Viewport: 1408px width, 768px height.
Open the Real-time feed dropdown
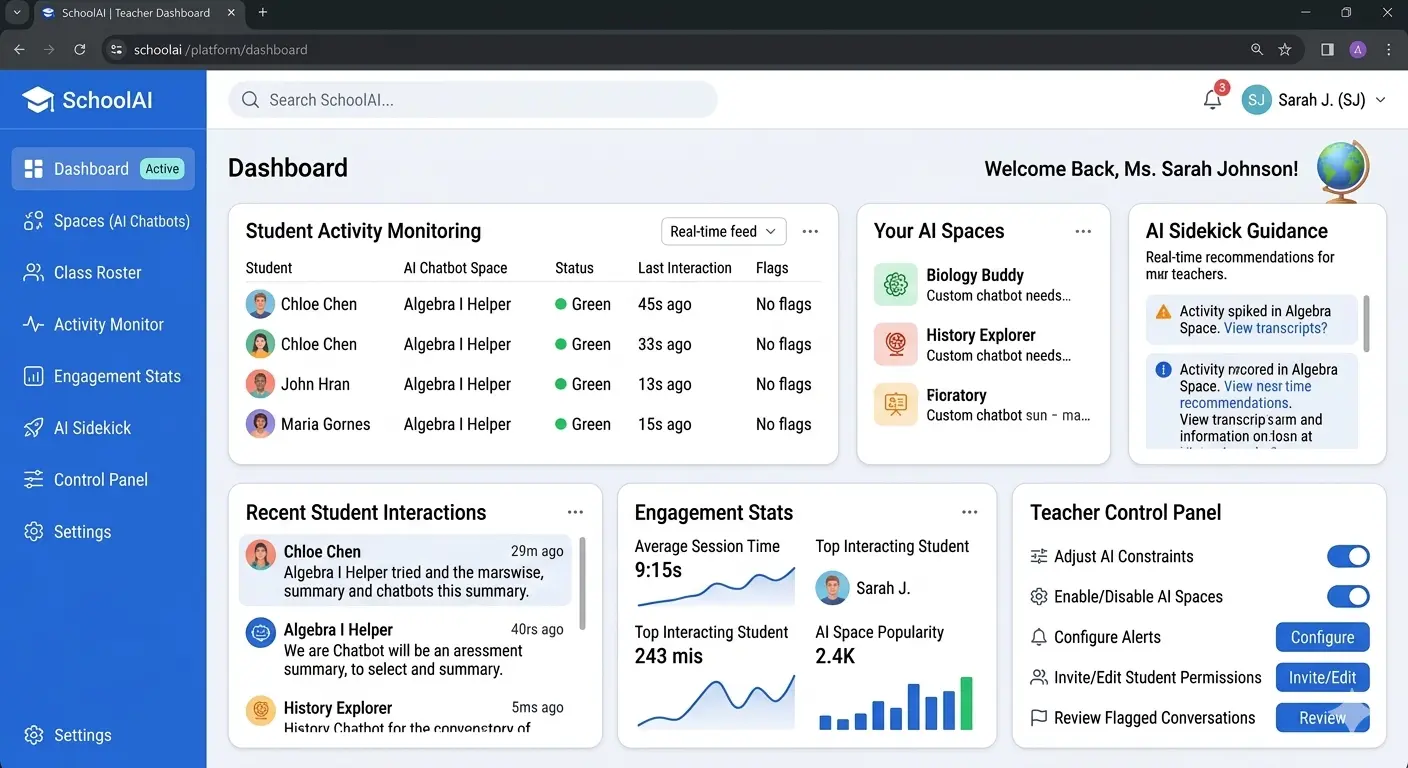(x=722, y=231)
